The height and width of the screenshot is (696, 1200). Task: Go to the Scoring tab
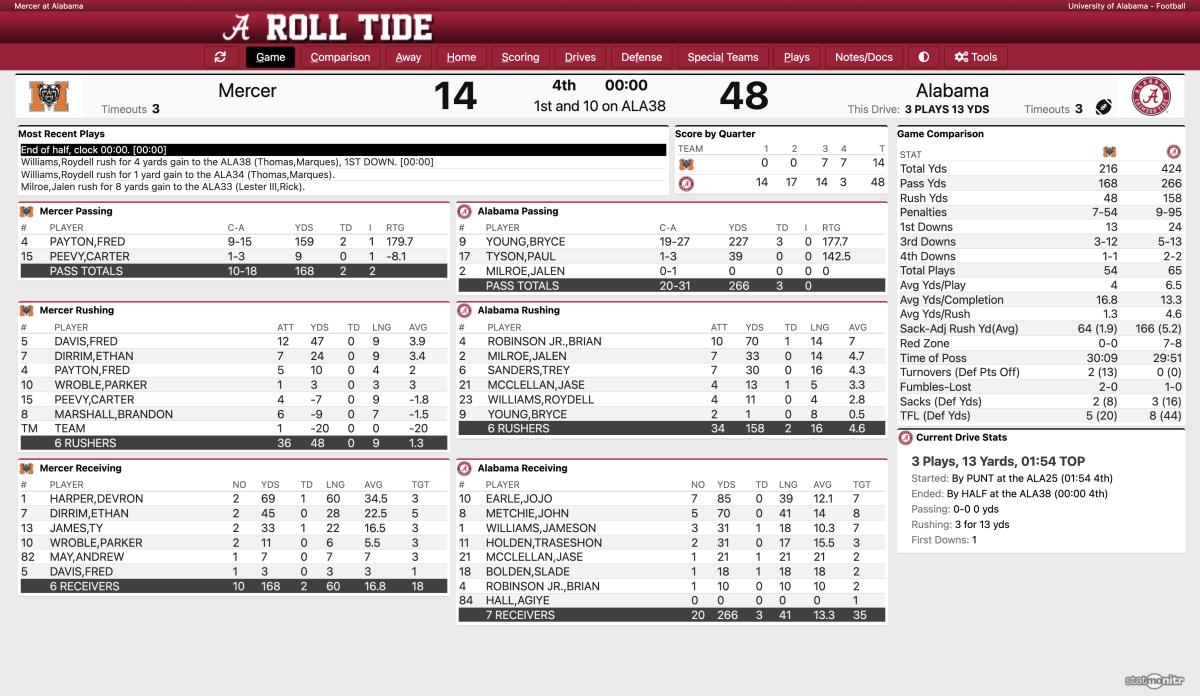(x=520, y=57)
